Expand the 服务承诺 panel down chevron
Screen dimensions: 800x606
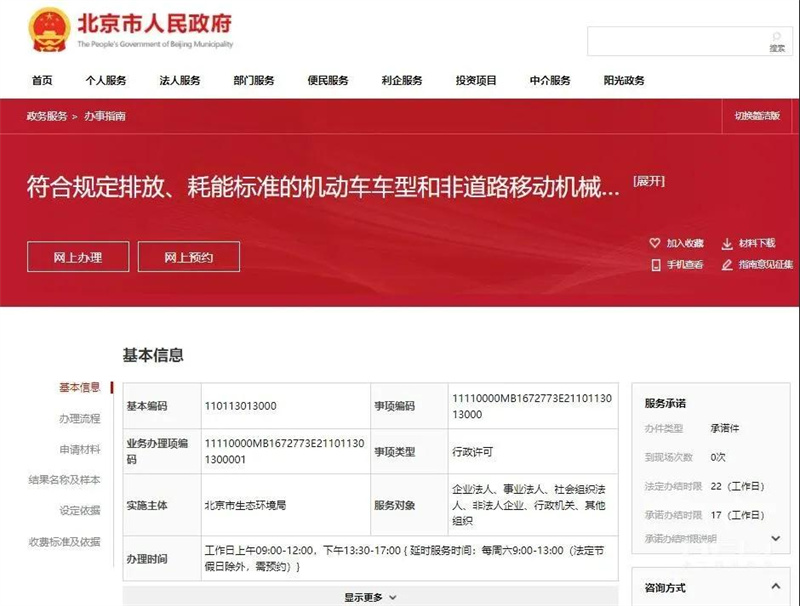[776, 538]
